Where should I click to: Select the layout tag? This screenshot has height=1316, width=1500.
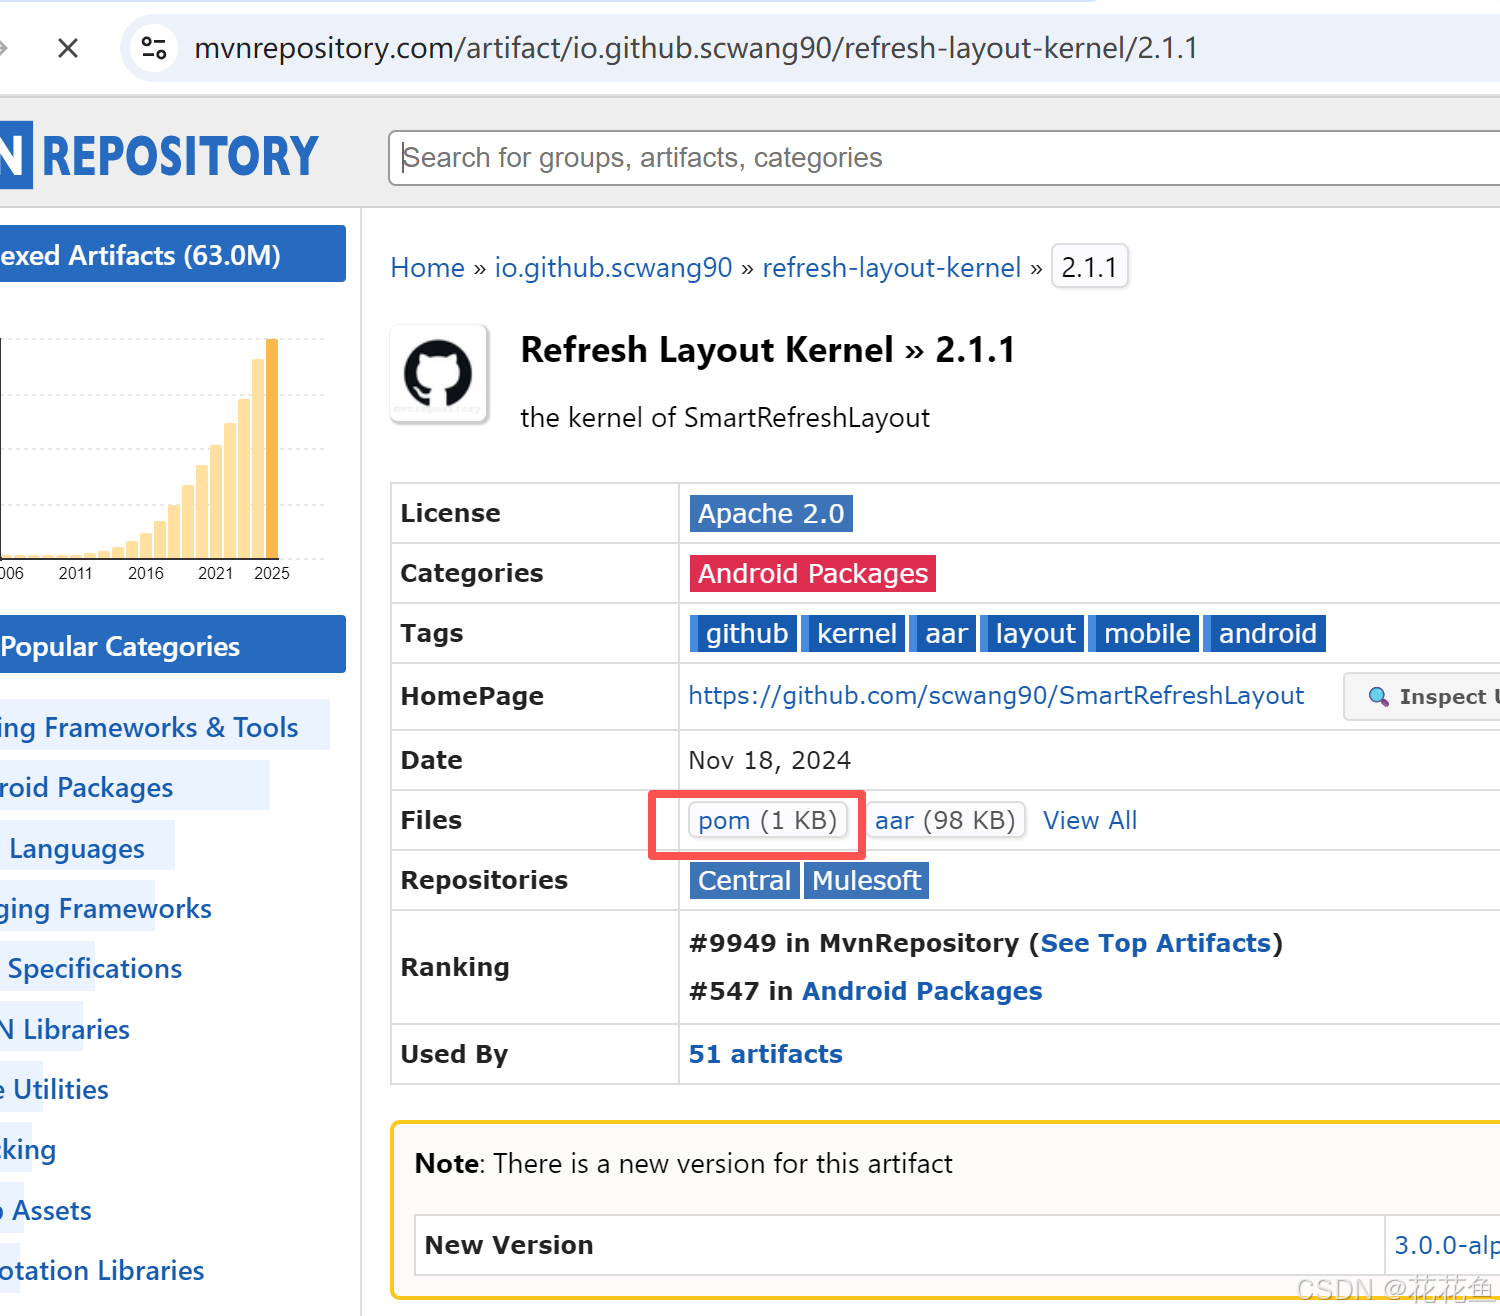coord(1032,633)
